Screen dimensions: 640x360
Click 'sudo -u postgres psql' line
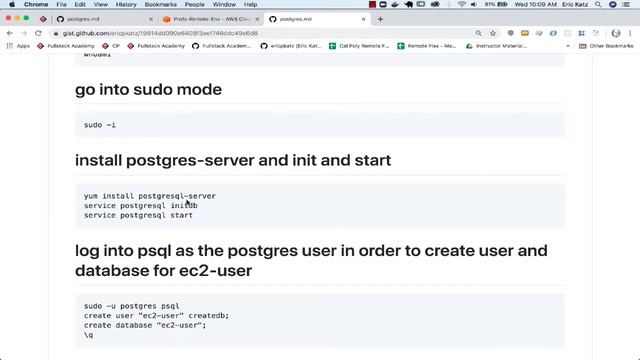coord(132,306)
